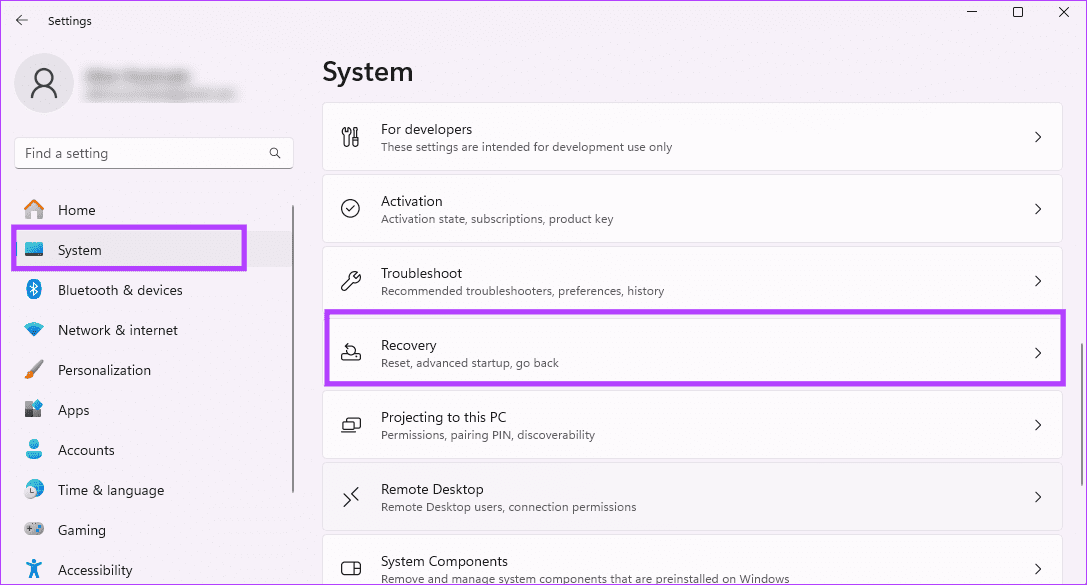Screen dimensions: 1087x585
Task: Expand the For developers chevron
Action: tap(1038, 137)
